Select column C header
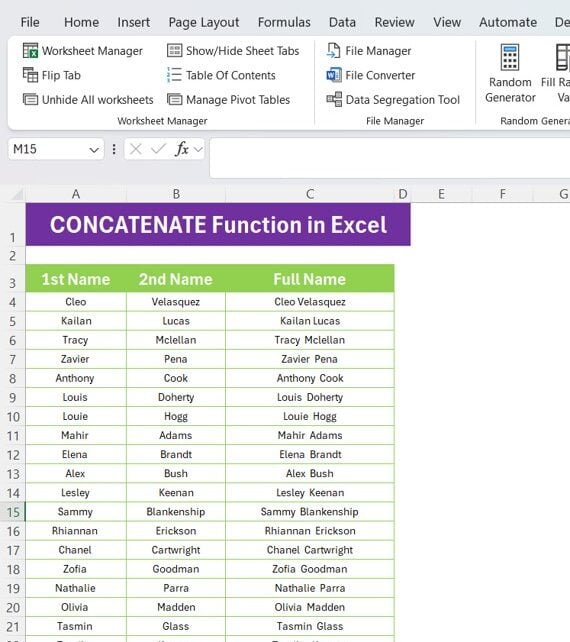The width and height of the screenshot is (570, 642). pyautogui.click(x=310, y=194)
